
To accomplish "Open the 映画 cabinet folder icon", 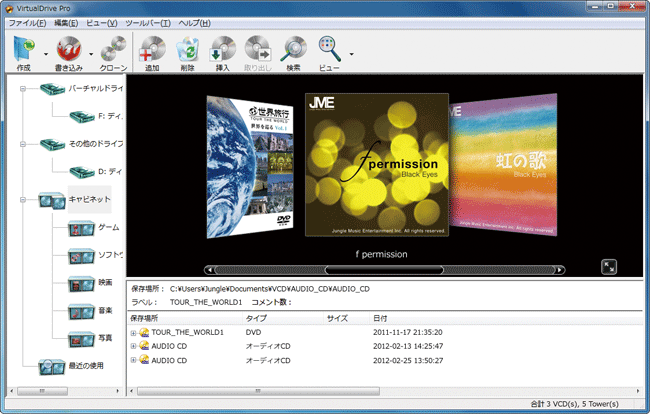I will pos(81,284).
